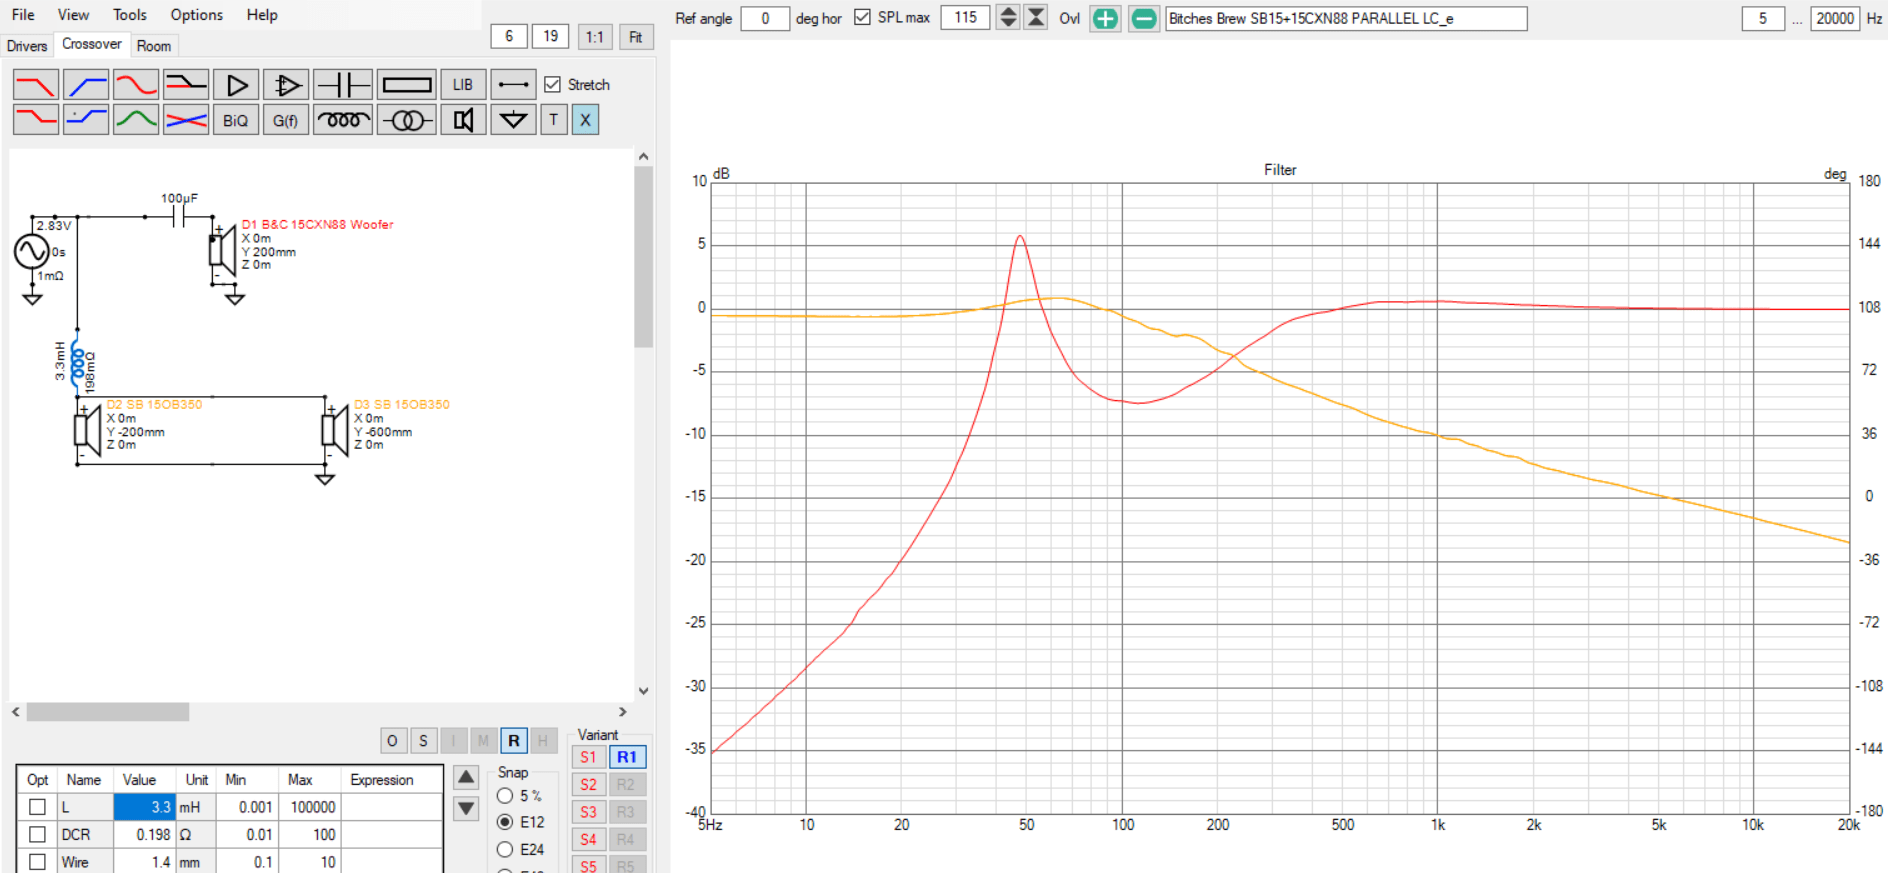Image resolution: width=1888 pixels, height=873 pixels.
Task: Select the low-shelf filter block icon
Action: pyautogui.click(x=36, y=120)
